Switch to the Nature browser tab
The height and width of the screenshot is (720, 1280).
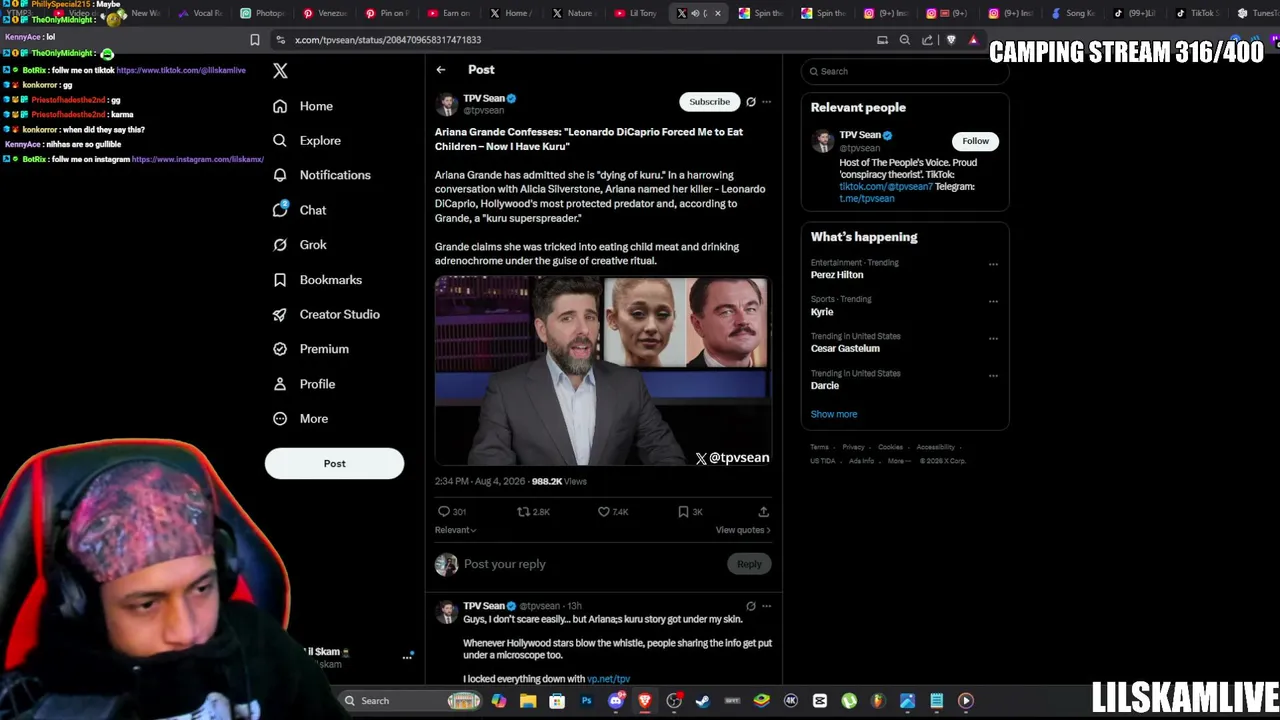point(573,13)
